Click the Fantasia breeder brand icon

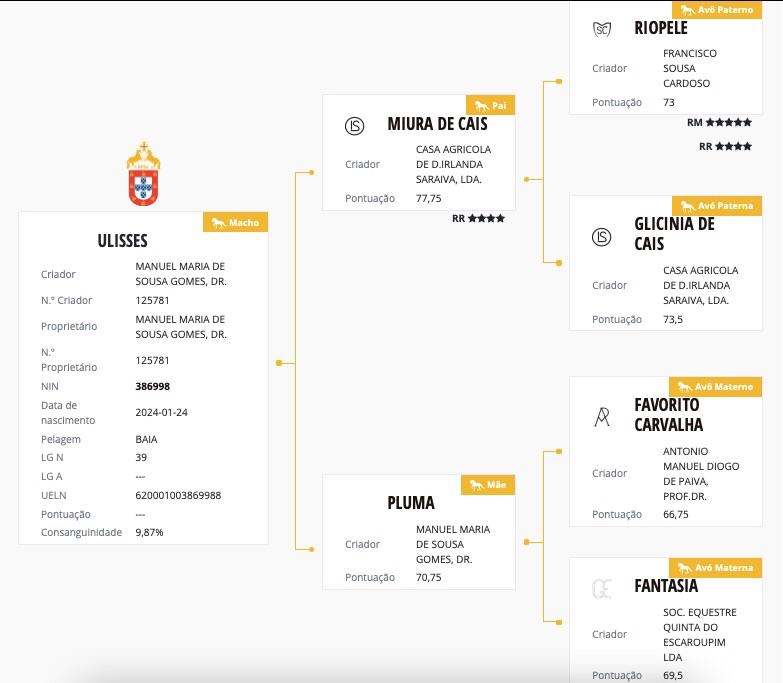[602, 588]
